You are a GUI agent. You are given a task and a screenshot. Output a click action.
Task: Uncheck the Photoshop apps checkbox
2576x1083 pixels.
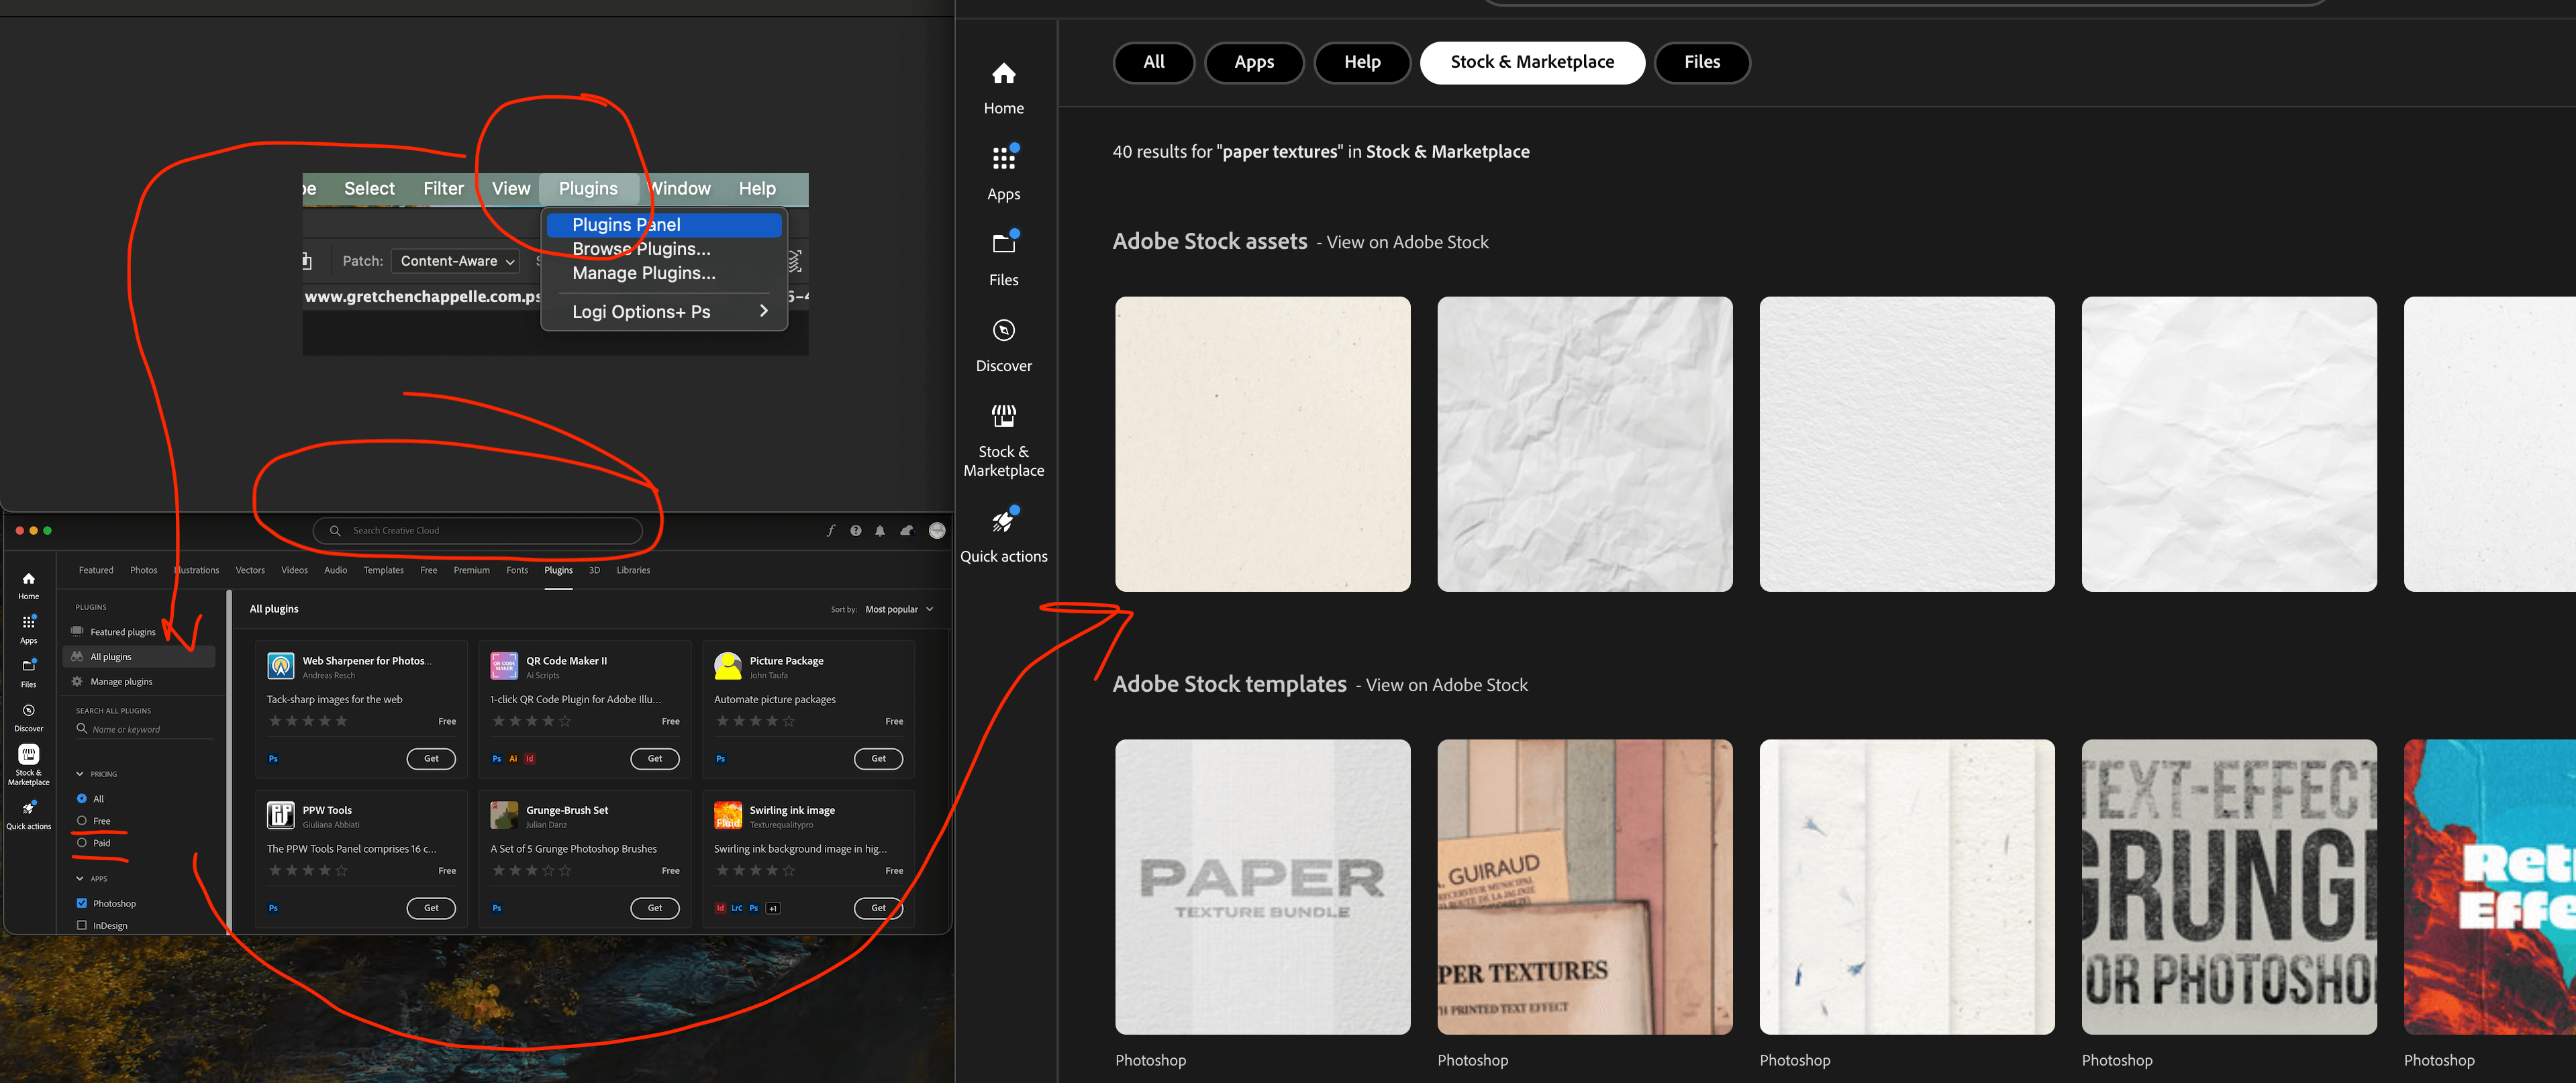(x=82, y=903)
